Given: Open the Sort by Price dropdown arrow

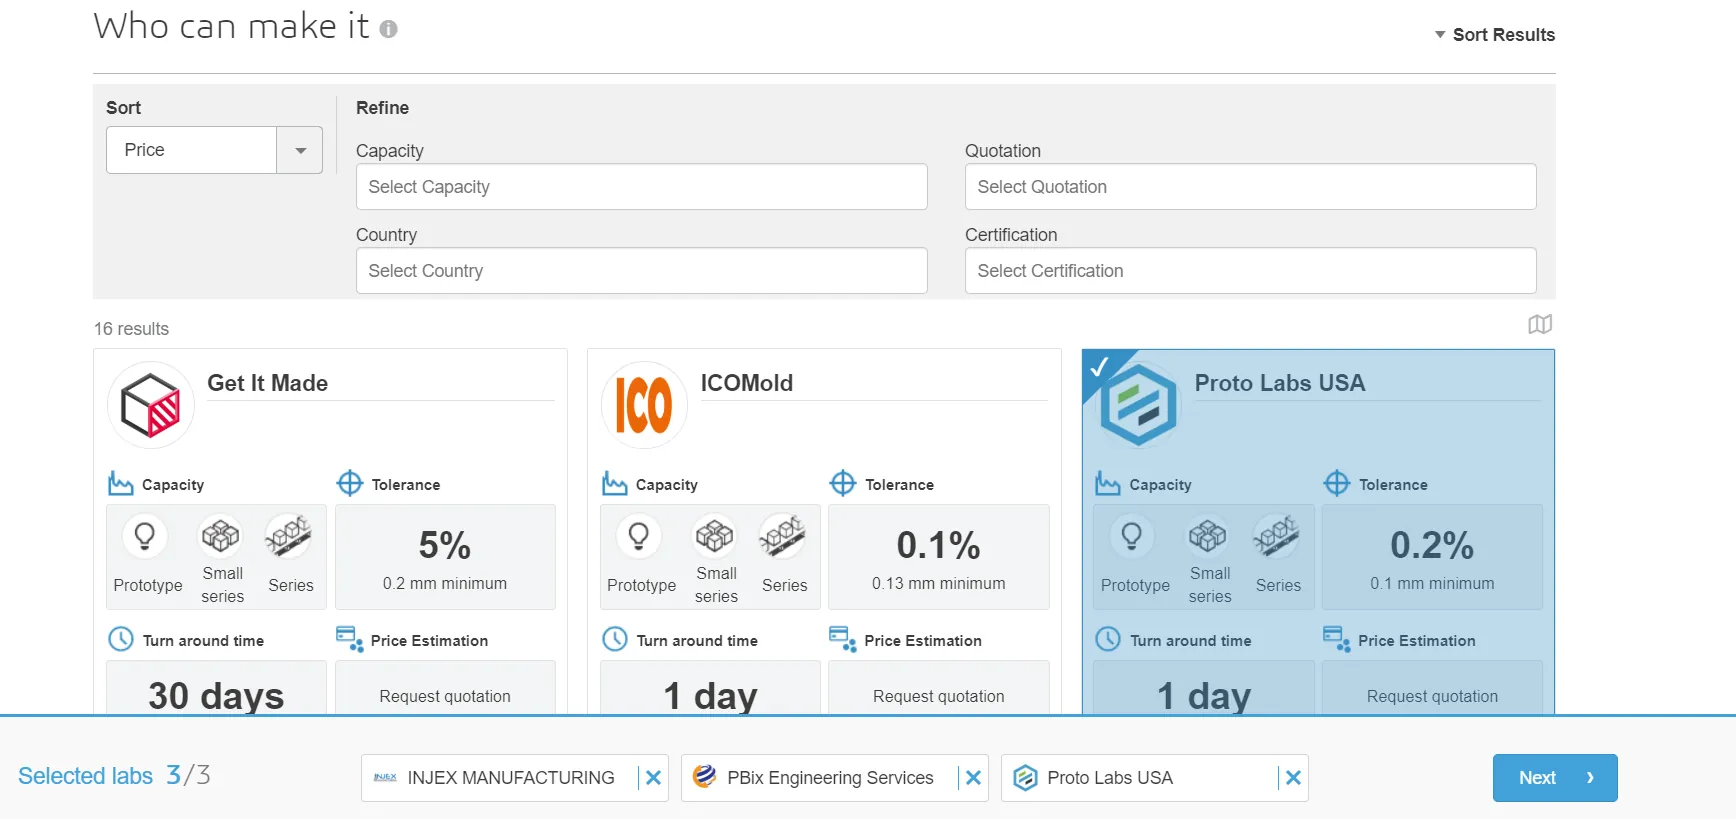Looking at the screenshot, I should tap(300, 150).
